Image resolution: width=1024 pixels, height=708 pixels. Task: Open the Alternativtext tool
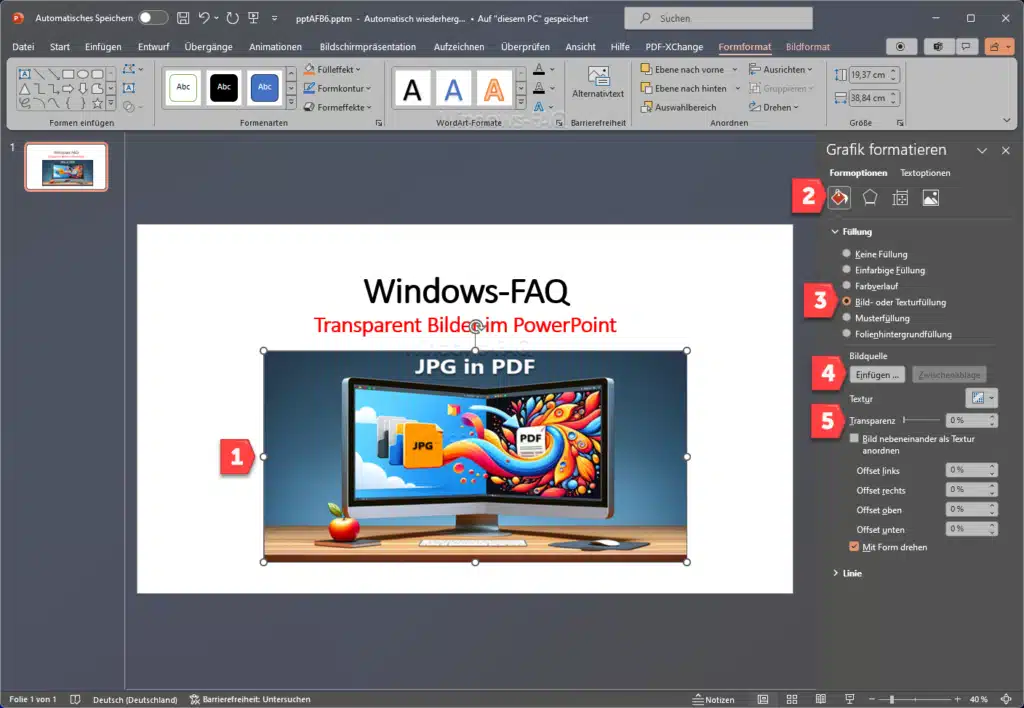[598, 82]
